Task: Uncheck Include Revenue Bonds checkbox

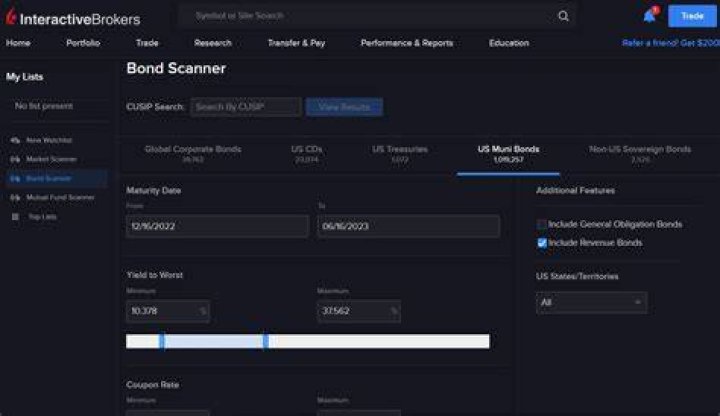Action: point(542,243)
